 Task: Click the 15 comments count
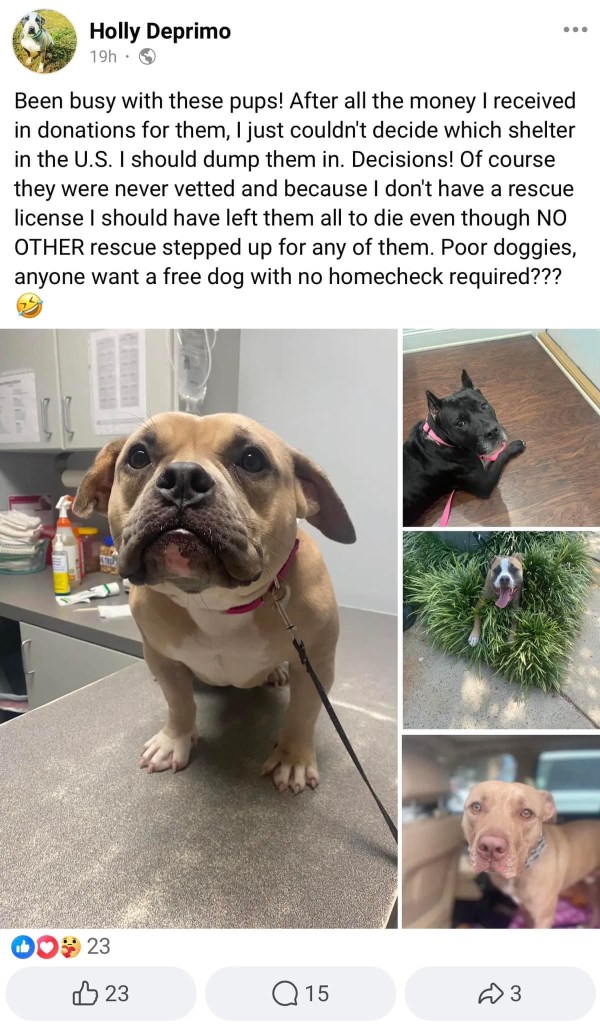pos(317,993)
